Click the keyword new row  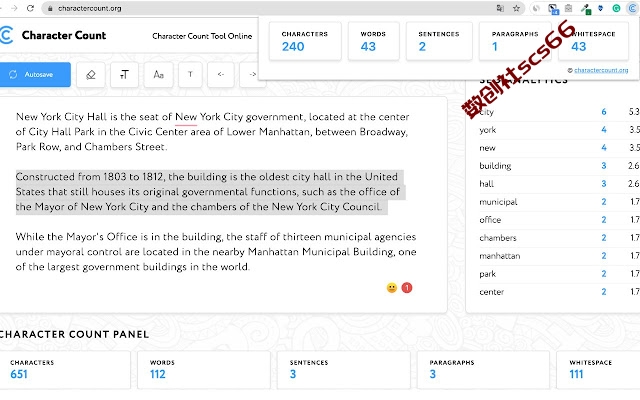559,148
